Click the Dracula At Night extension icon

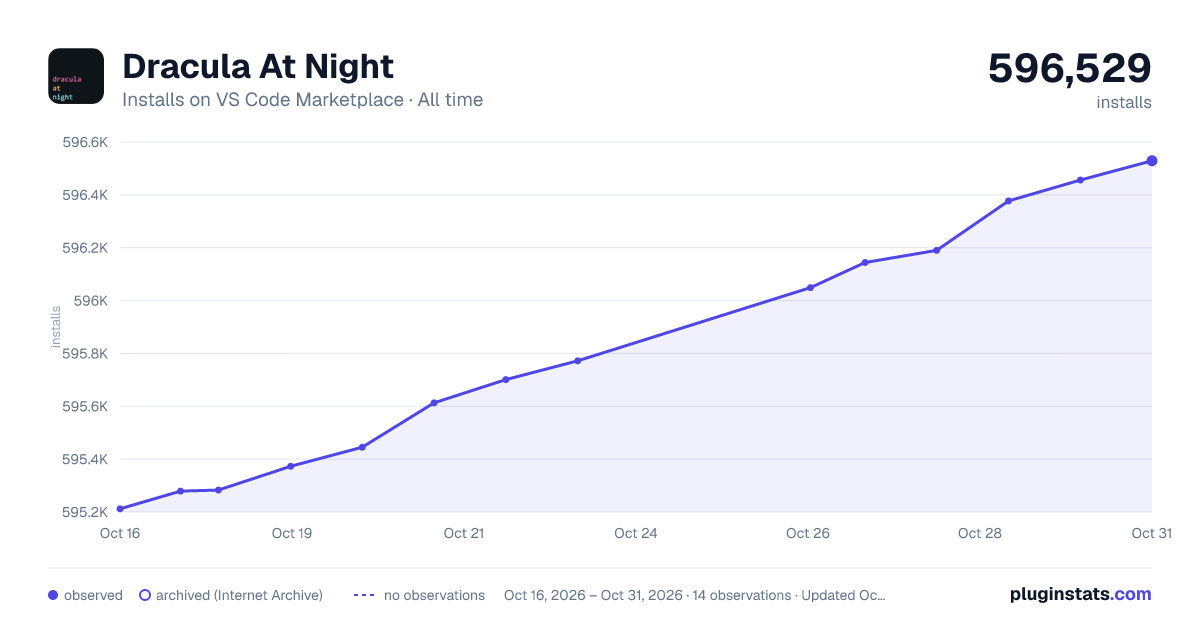click(76, 76)
